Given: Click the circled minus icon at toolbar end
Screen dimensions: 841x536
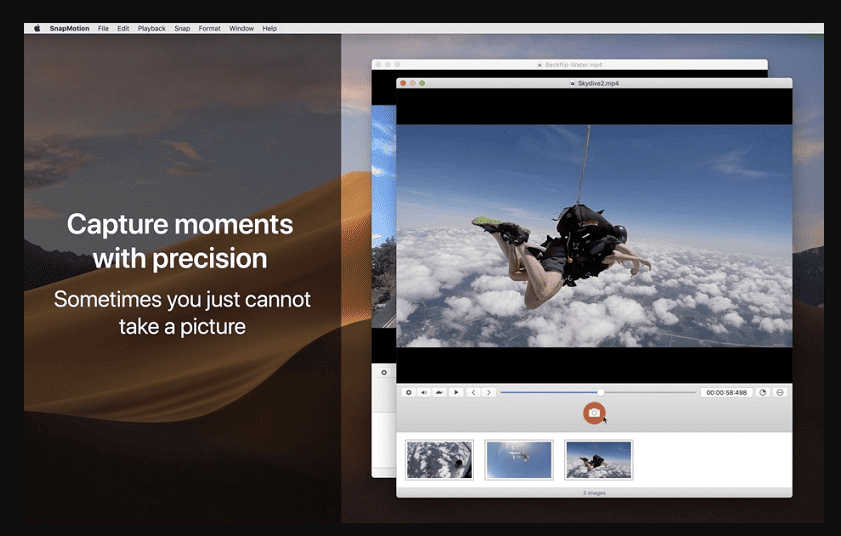Looking at the screenshot, I should tap(780, 393).
